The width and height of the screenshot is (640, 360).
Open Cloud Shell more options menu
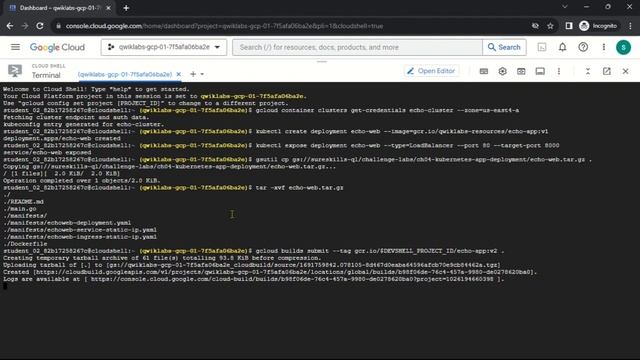tap(559, 71)
